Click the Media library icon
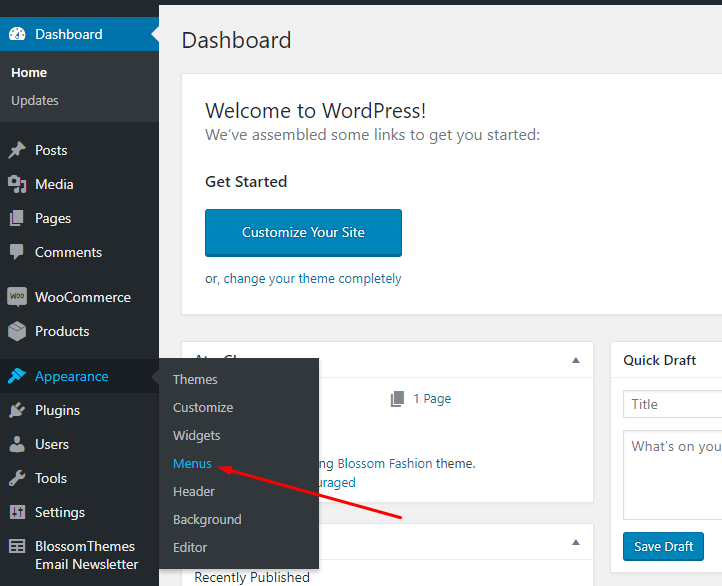The height and width of the screenshot is (586, 722). 17,184
